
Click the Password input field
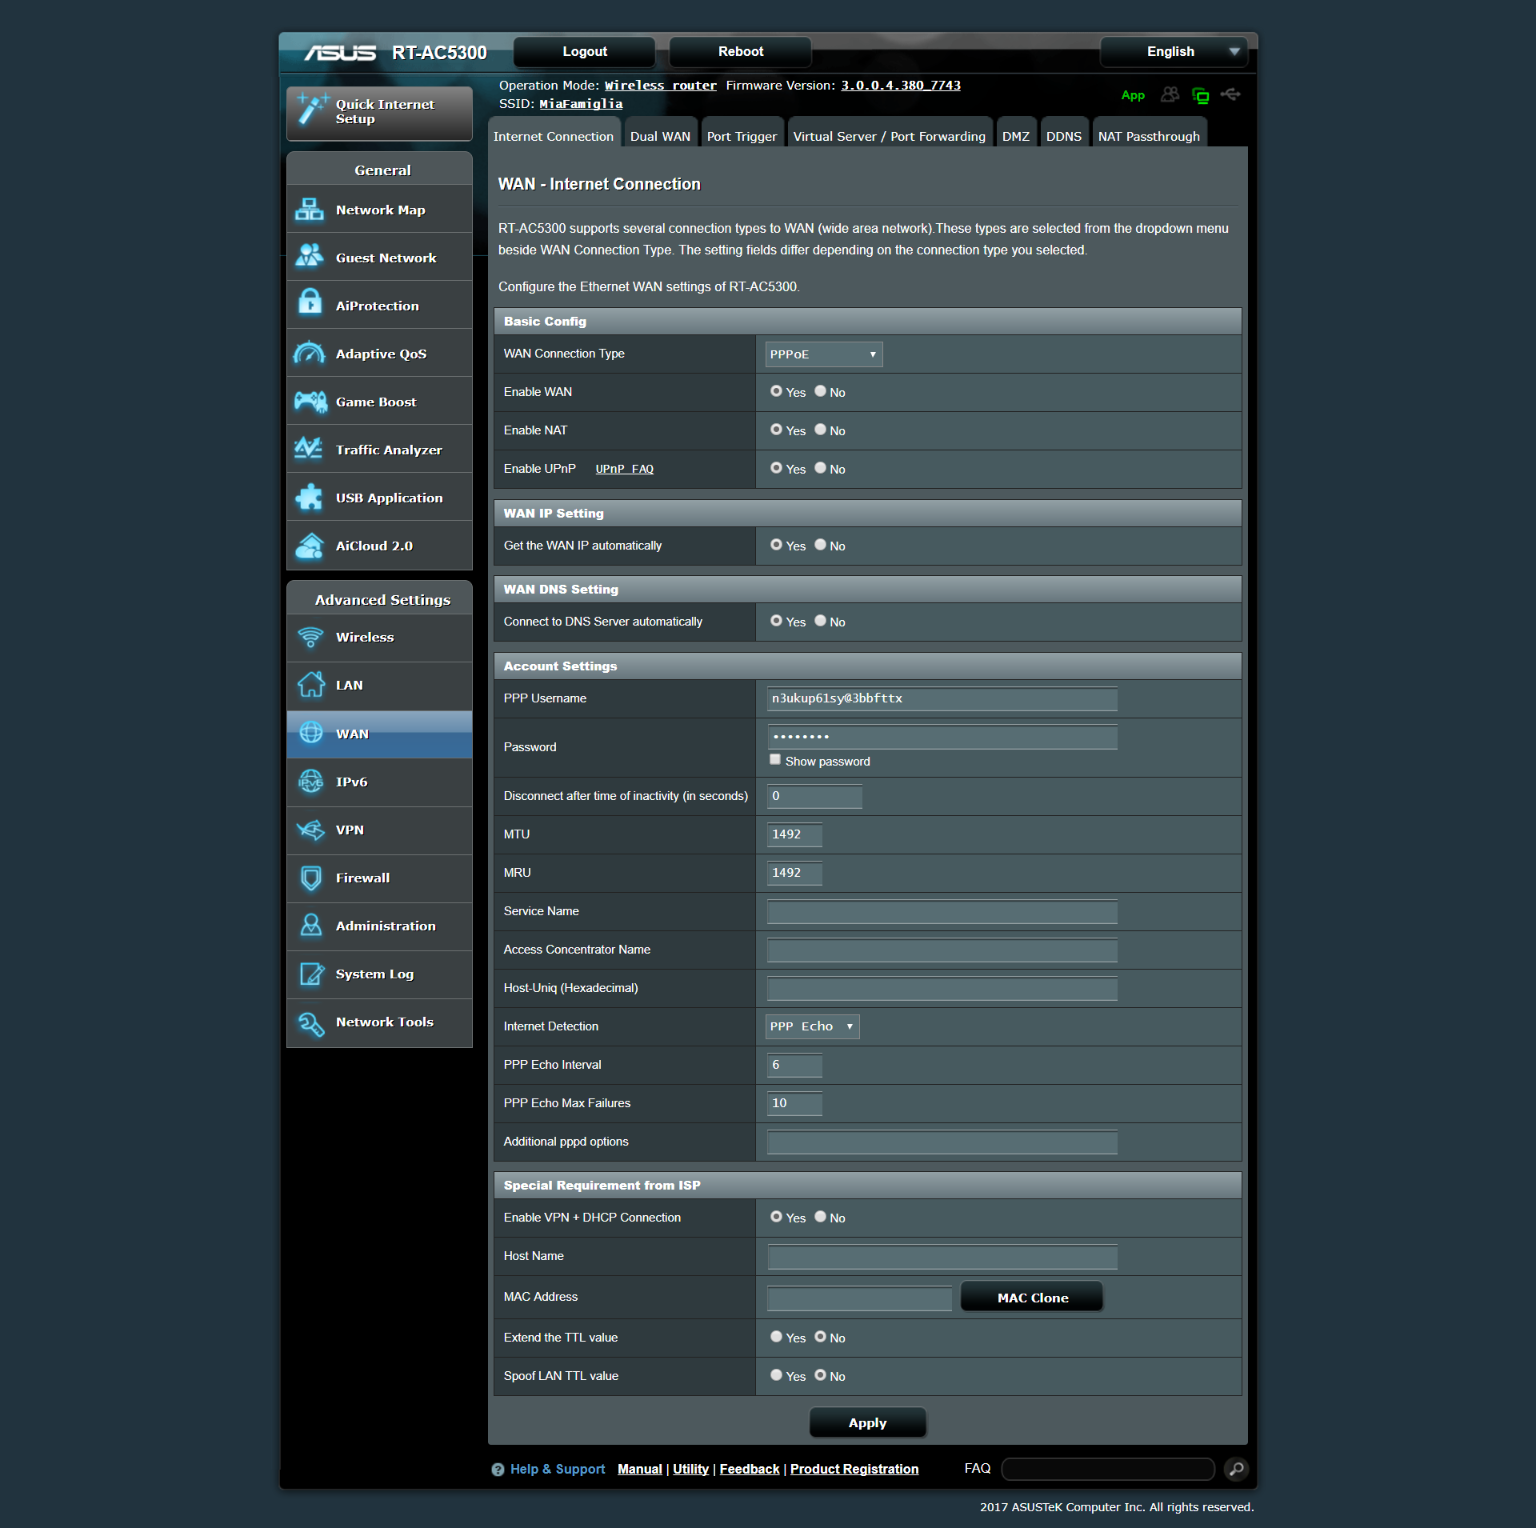coord(942,737)
